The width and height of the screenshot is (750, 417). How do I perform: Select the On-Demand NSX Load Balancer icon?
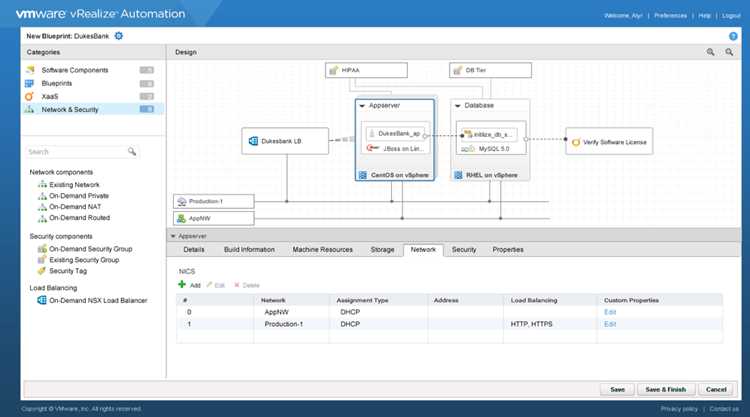(x=42, y=300)
